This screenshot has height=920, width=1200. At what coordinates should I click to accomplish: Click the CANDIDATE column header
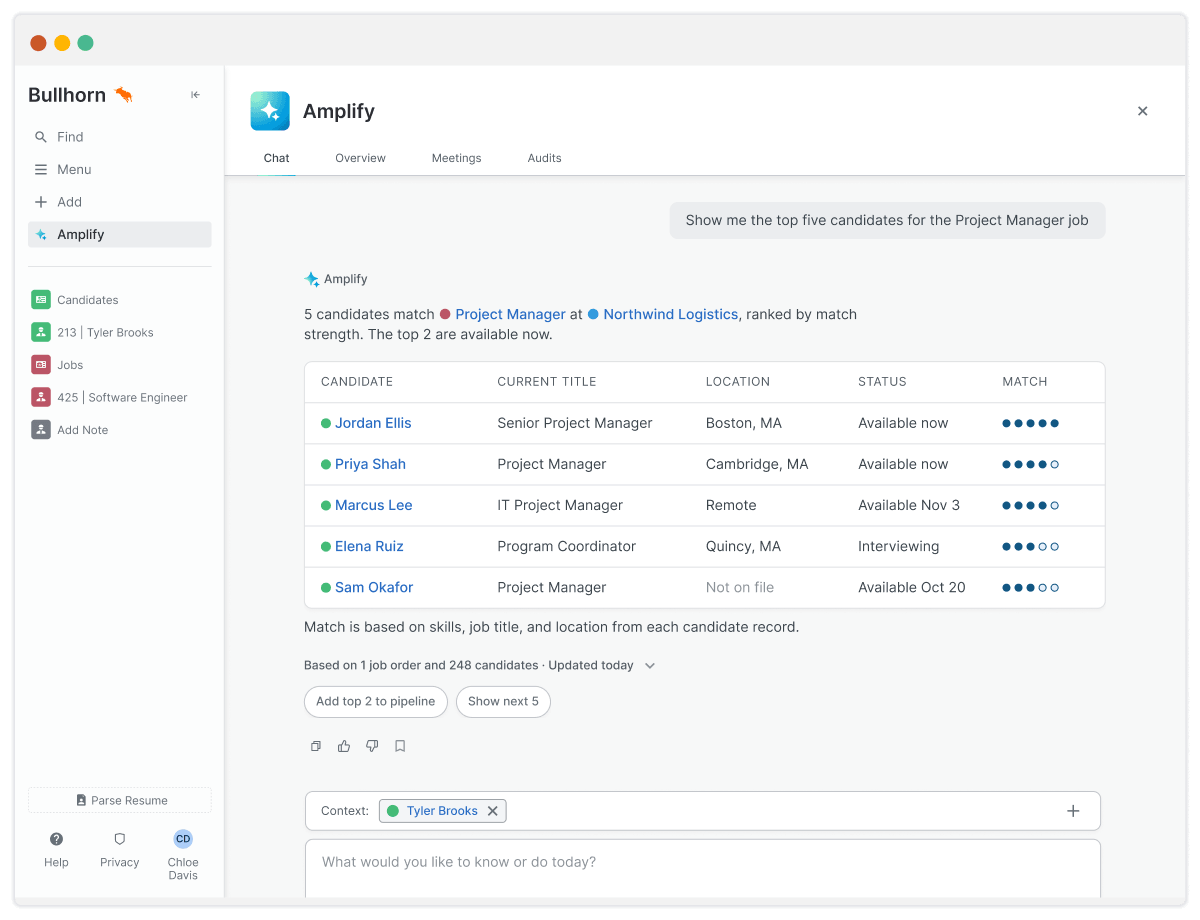[357, 382]
